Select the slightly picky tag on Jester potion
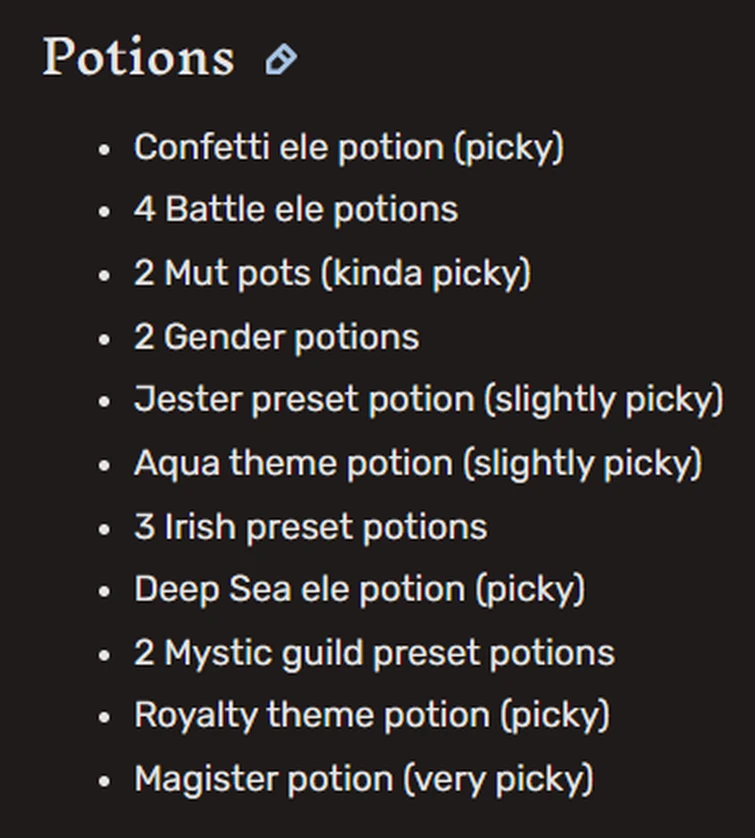This screenshot has width=755, height=838. (599, 399)
